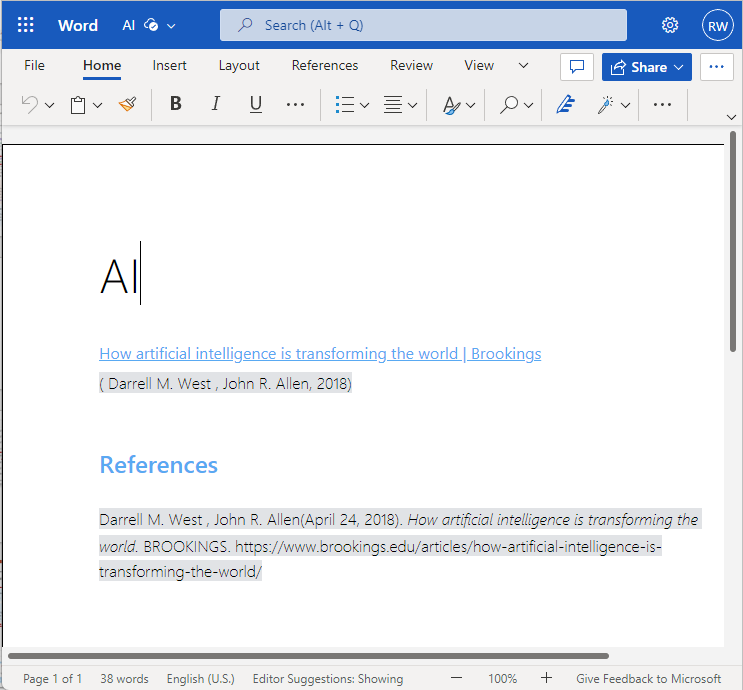Change language English (U.S.)
This screenshot has width=743, height=690.
point(200,679)
